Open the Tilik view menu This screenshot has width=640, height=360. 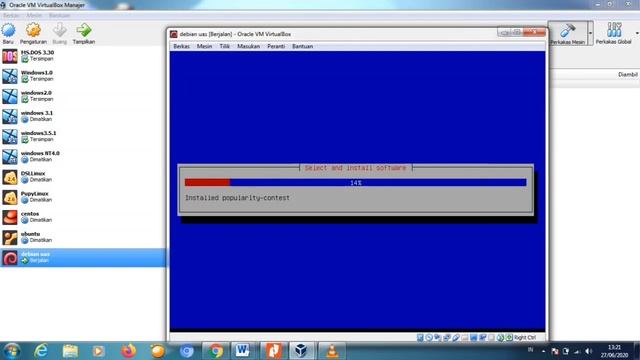[224, 46]
